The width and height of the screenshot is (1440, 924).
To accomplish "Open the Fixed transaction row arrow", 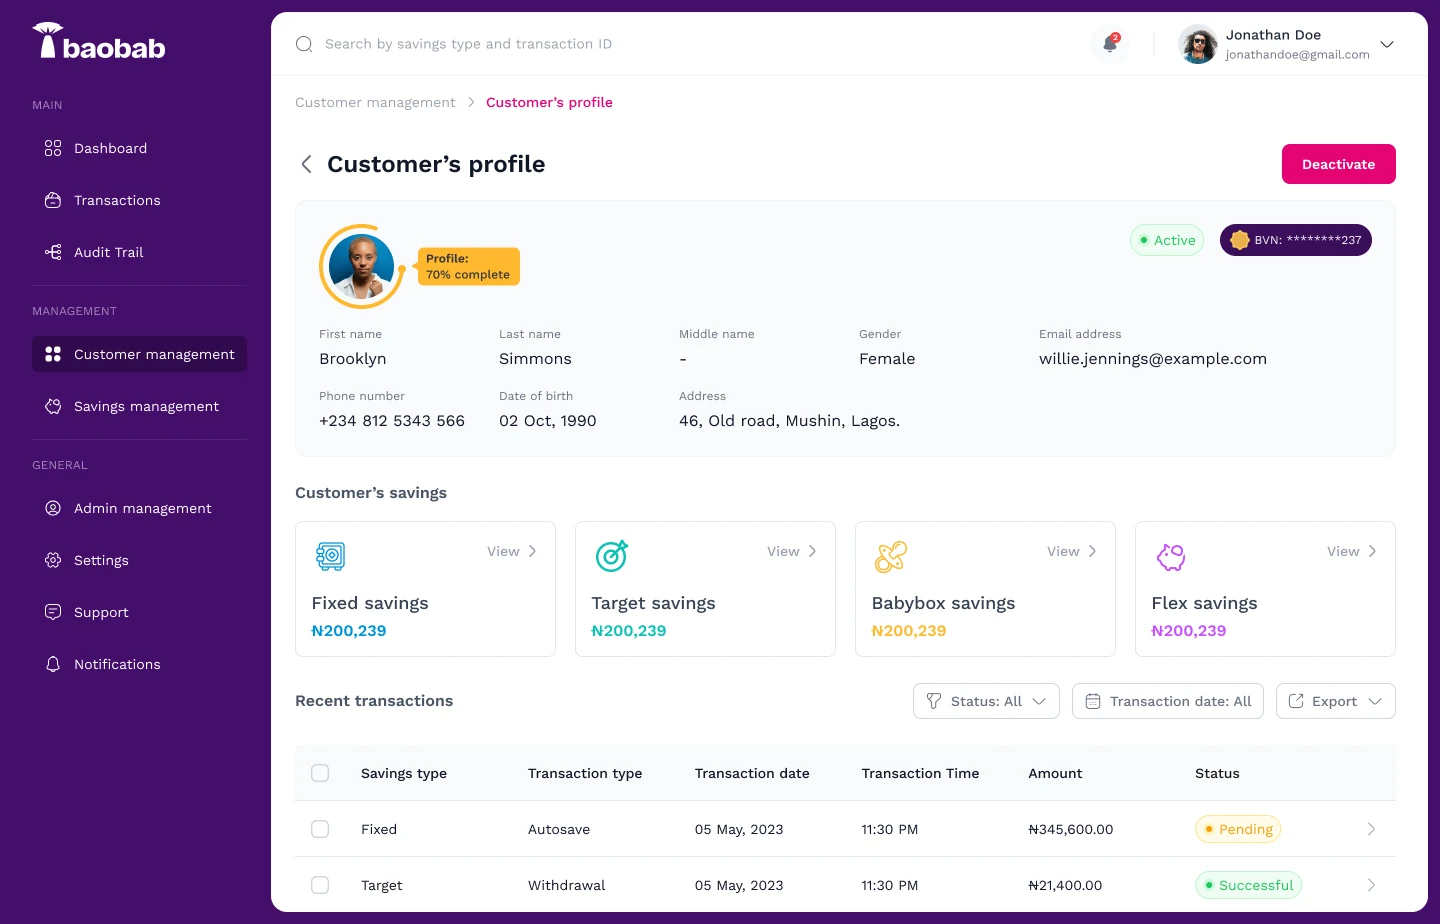I will [x=1371, y=829].
